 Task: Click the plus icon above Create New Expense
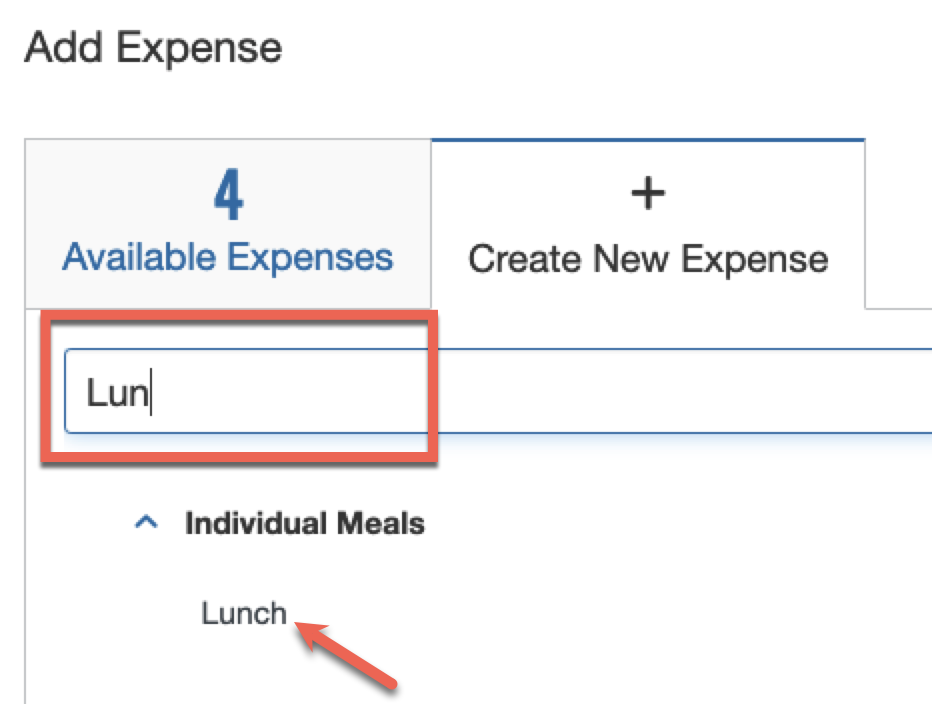coord(647,193)
